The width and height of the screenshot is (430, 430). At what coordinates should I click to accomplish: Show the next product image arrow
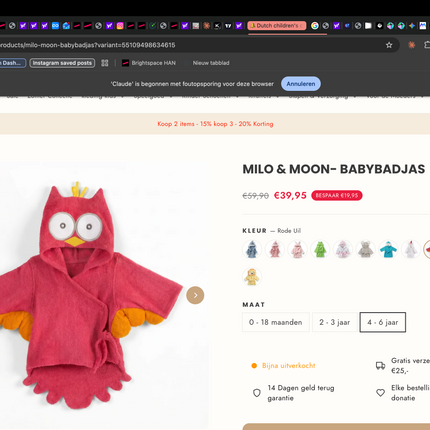[195, 295]
